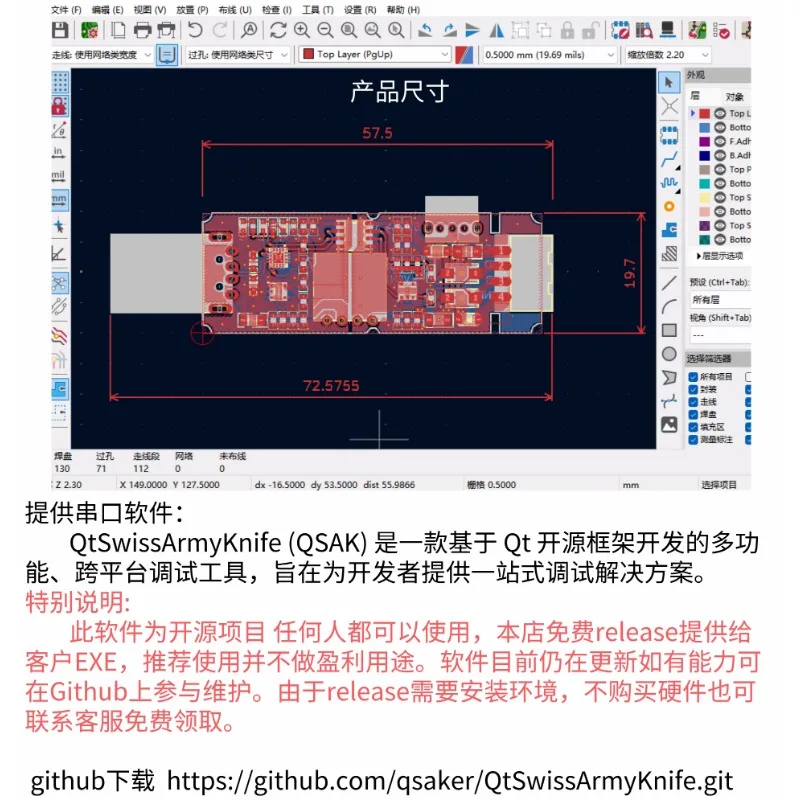Open the 视图 (V) menu
Image resolution: width=800 pixels, height=800 pixels.
pyautogui.click(x=149, y=10)
